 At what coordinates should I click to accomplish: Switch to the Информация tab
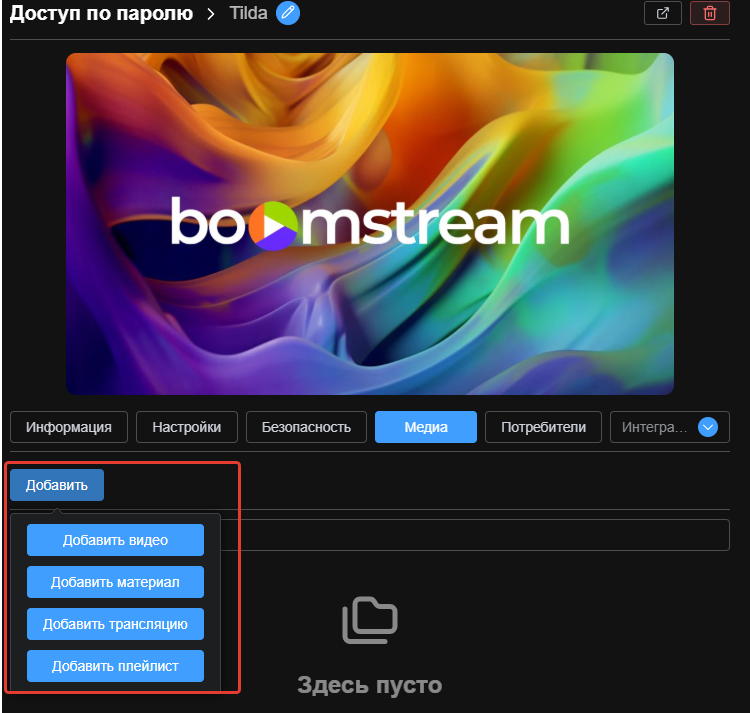point(69,427)
